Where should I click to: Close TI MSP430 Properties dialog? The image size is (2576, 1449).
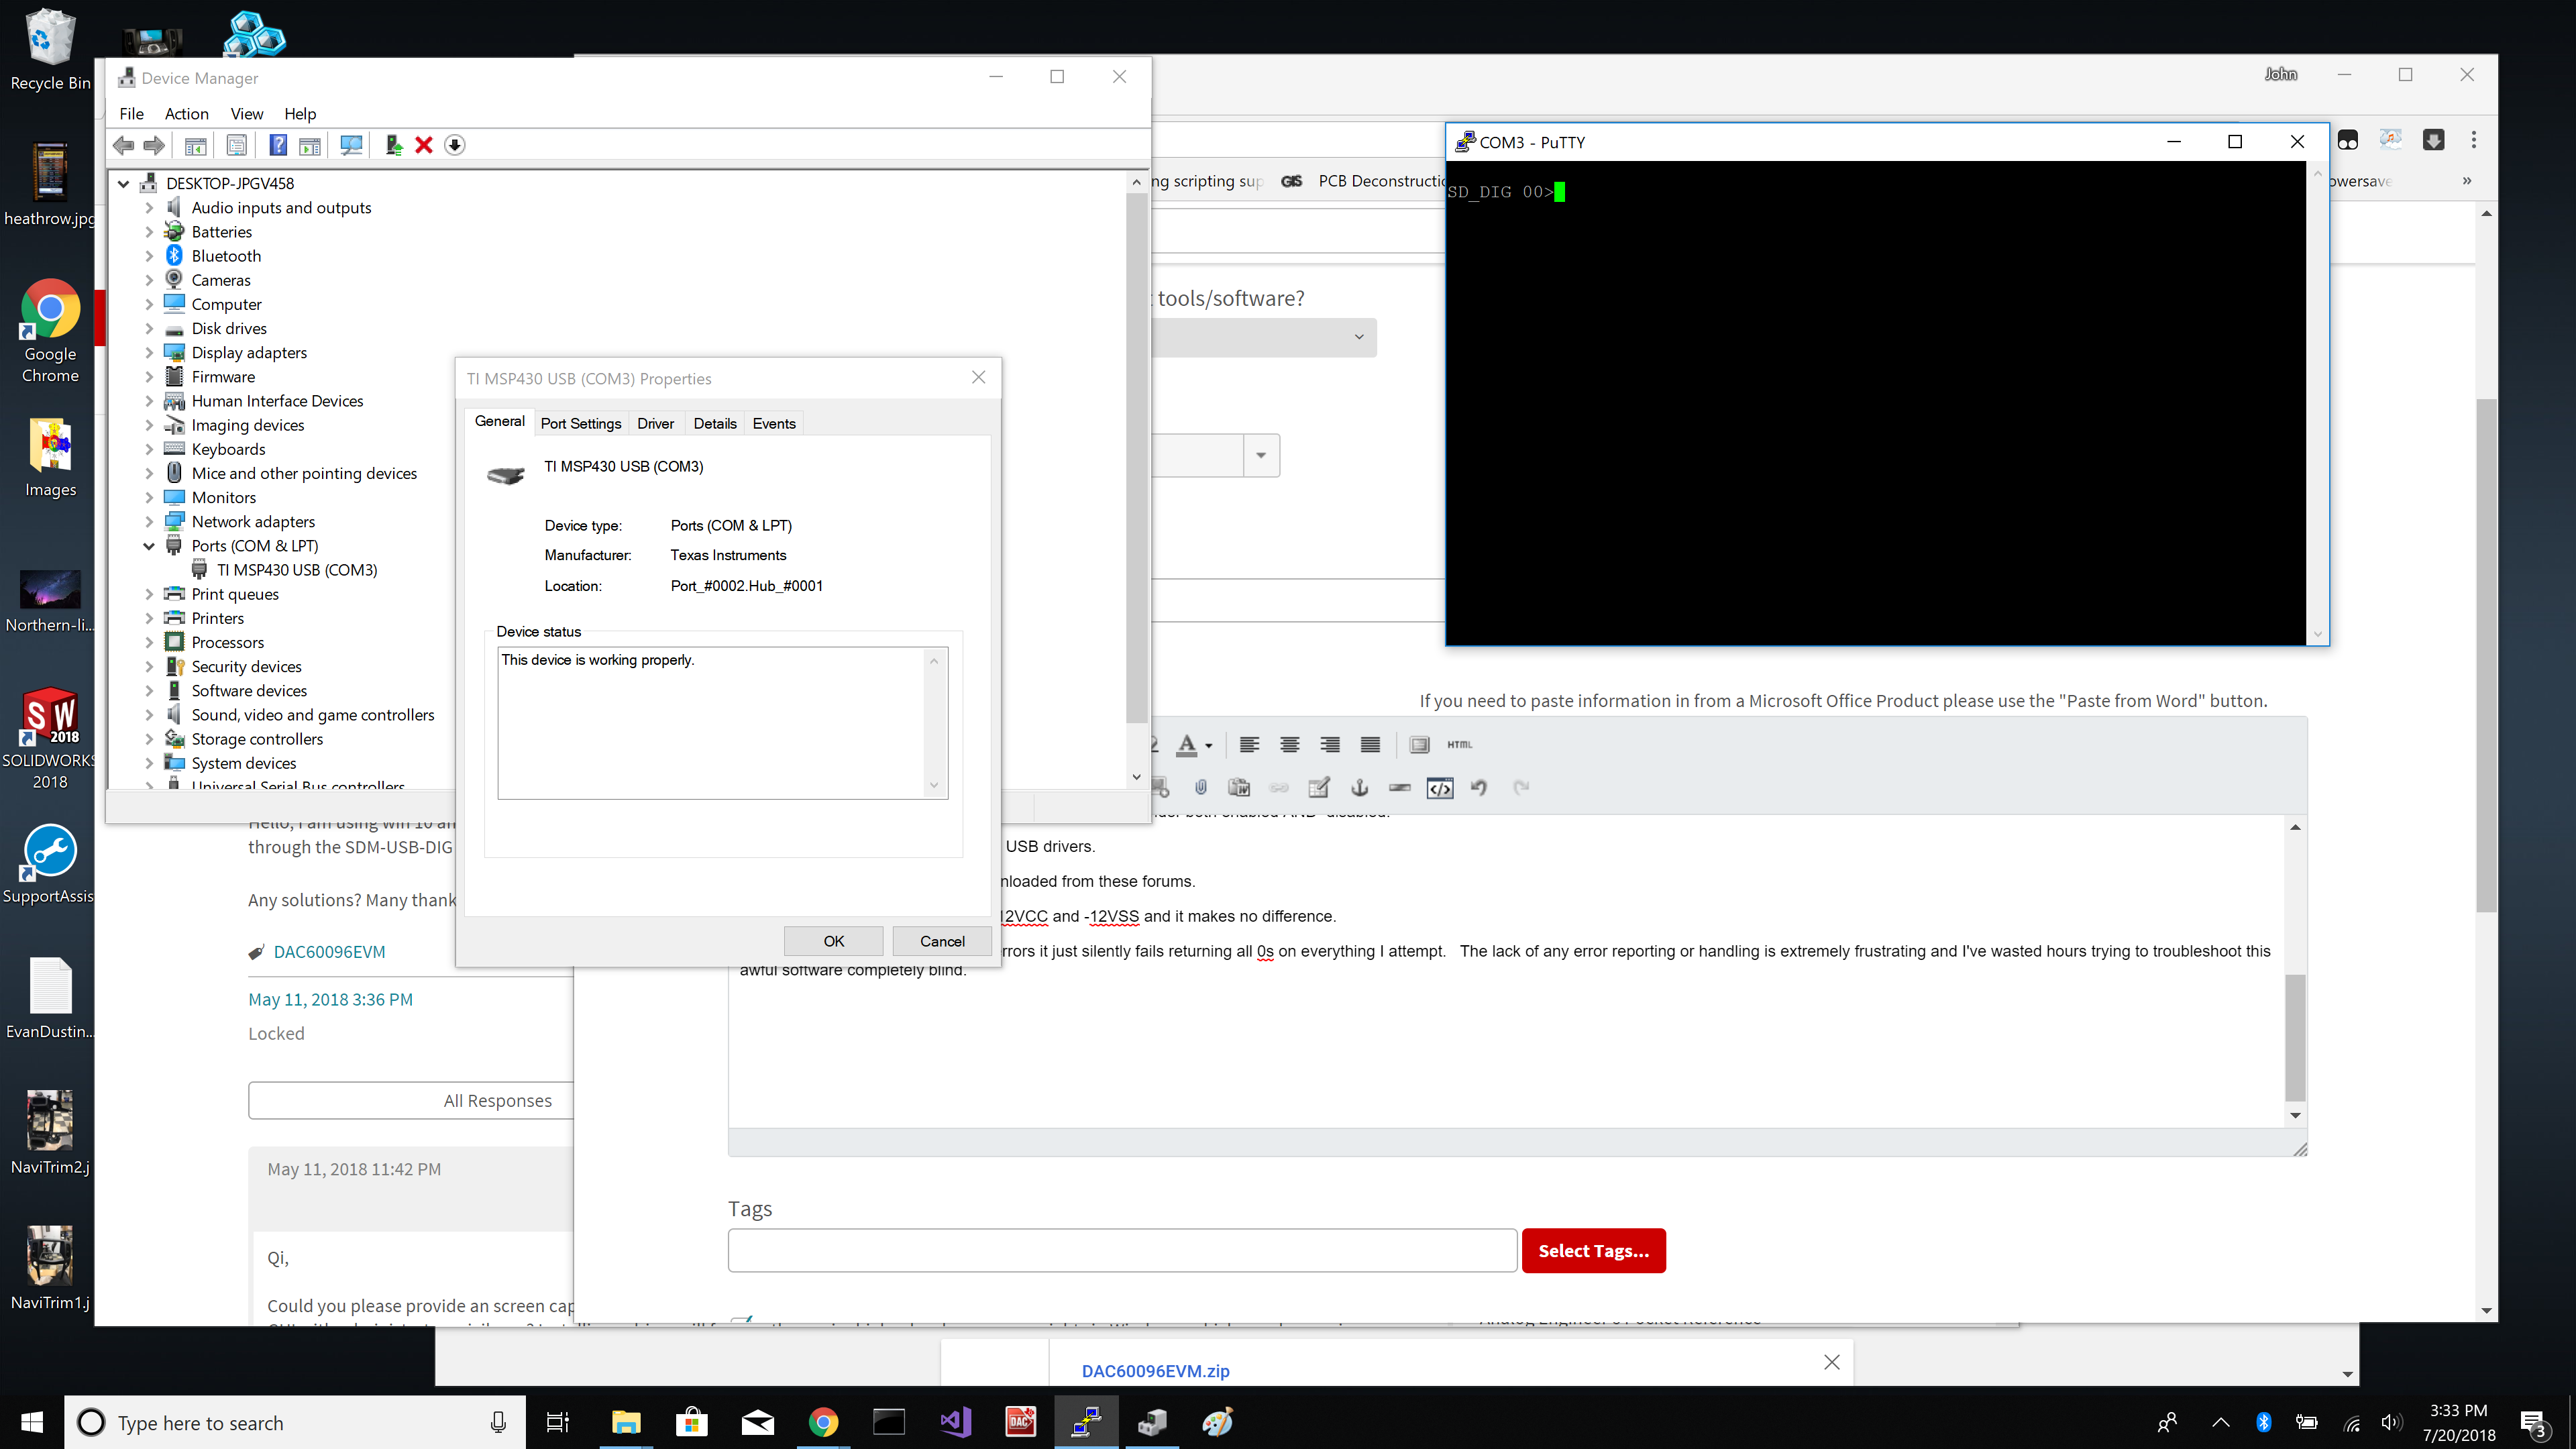click(x=979, y=377)
